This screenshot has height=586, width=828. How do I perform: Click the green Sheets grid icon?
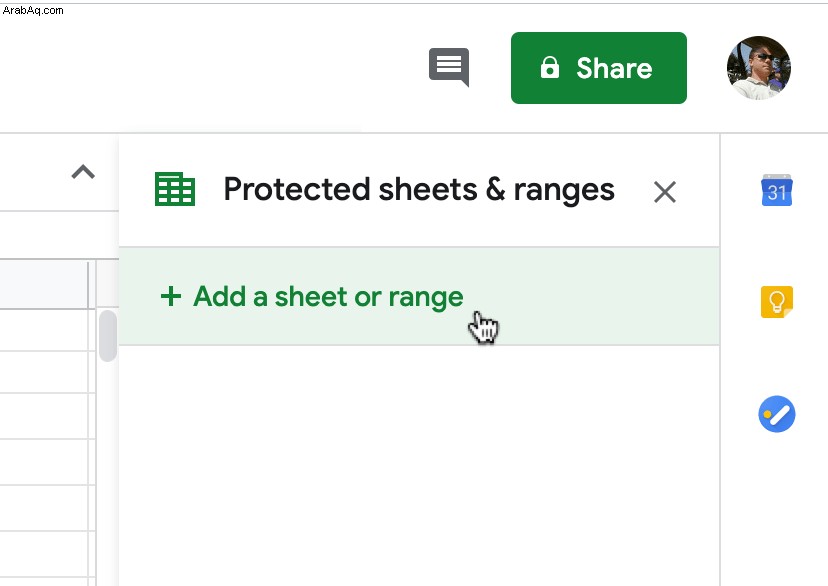(x=175, y=189)
